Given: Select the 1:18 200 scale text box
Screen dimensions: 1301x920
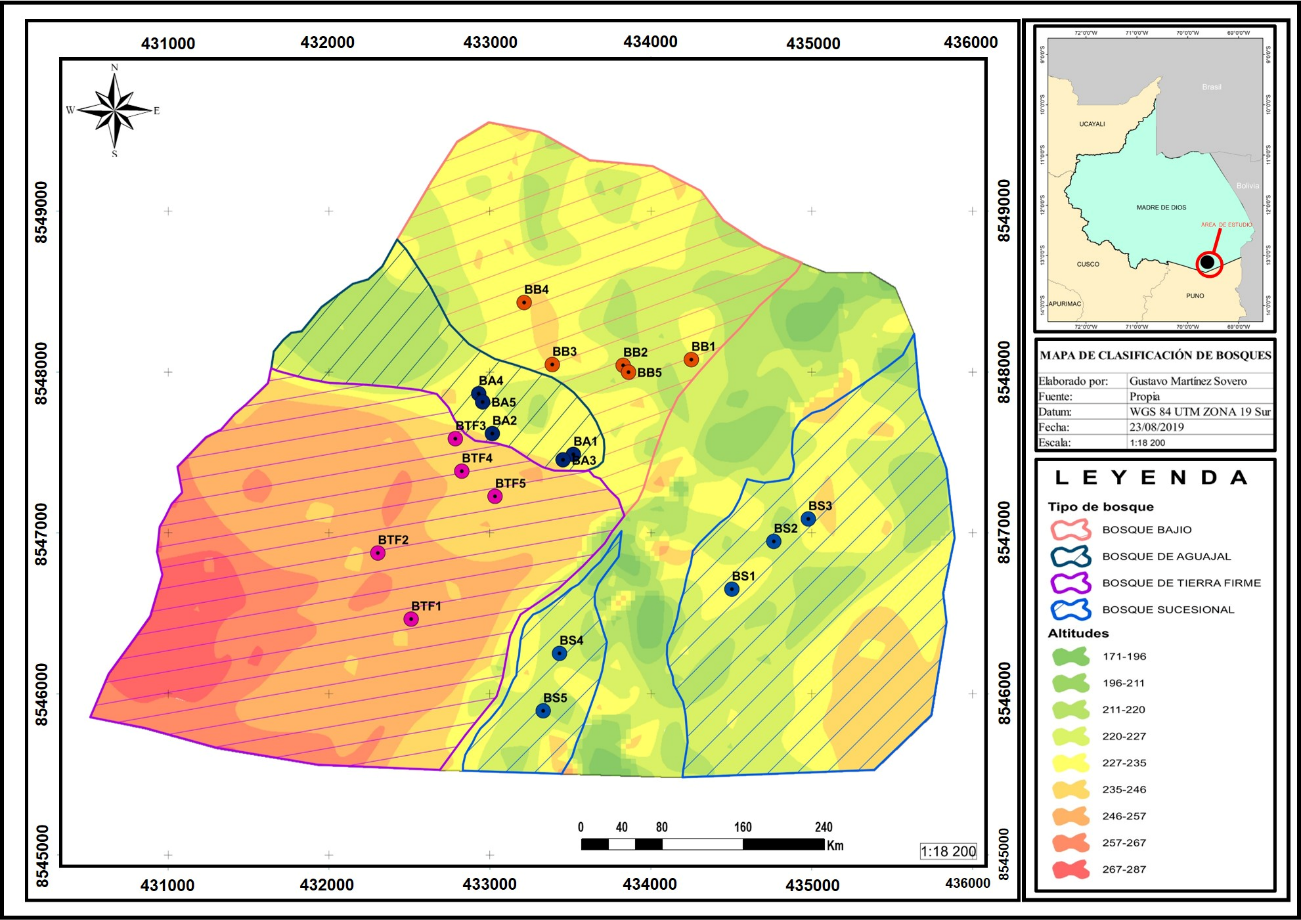Looking at the screenshot, I should tap(948, 852).
